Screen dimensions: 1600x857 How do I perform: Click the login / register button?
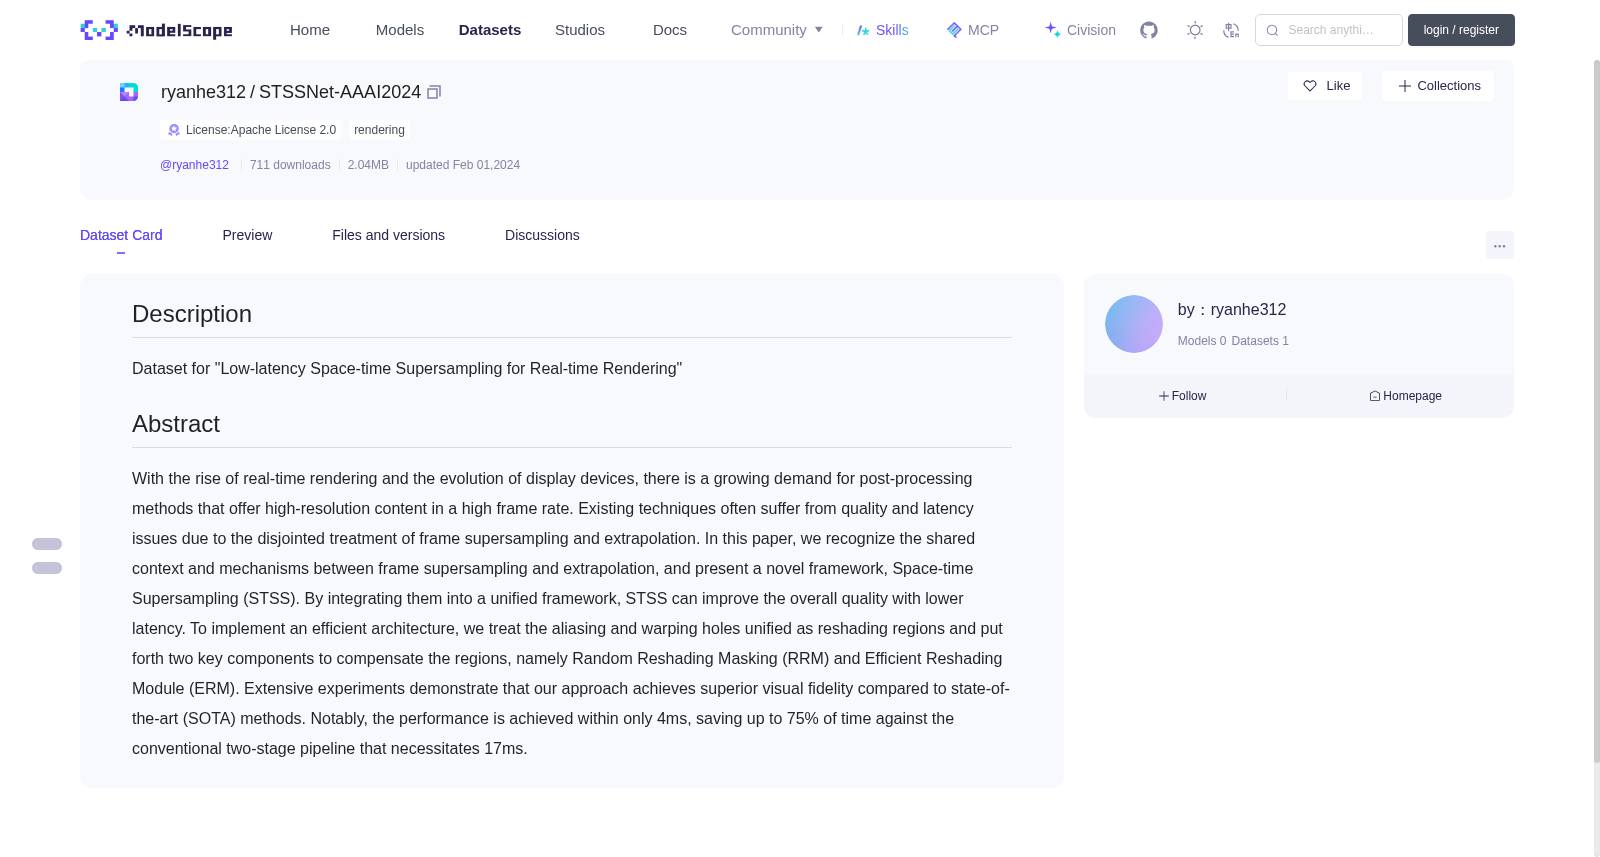tap(1461, 30)
